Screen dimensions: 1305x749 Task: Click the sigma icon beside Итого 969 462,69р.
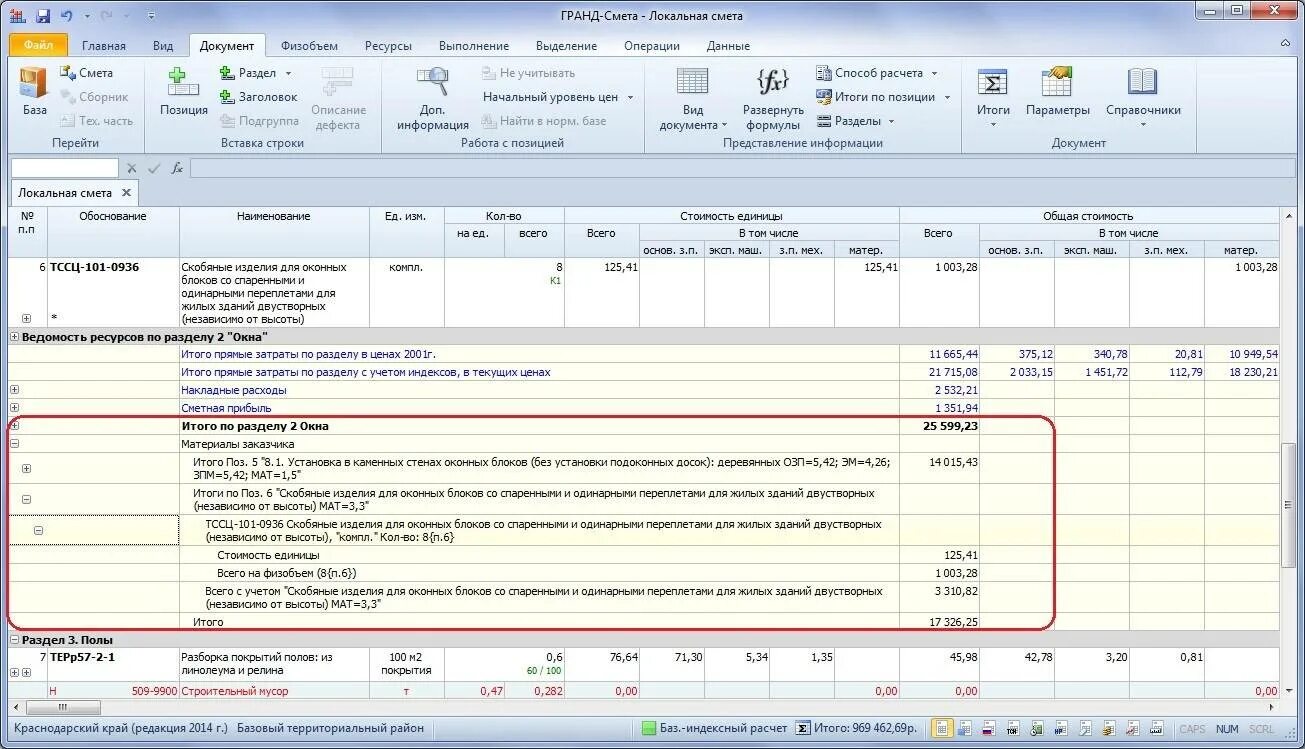point(802,729)
